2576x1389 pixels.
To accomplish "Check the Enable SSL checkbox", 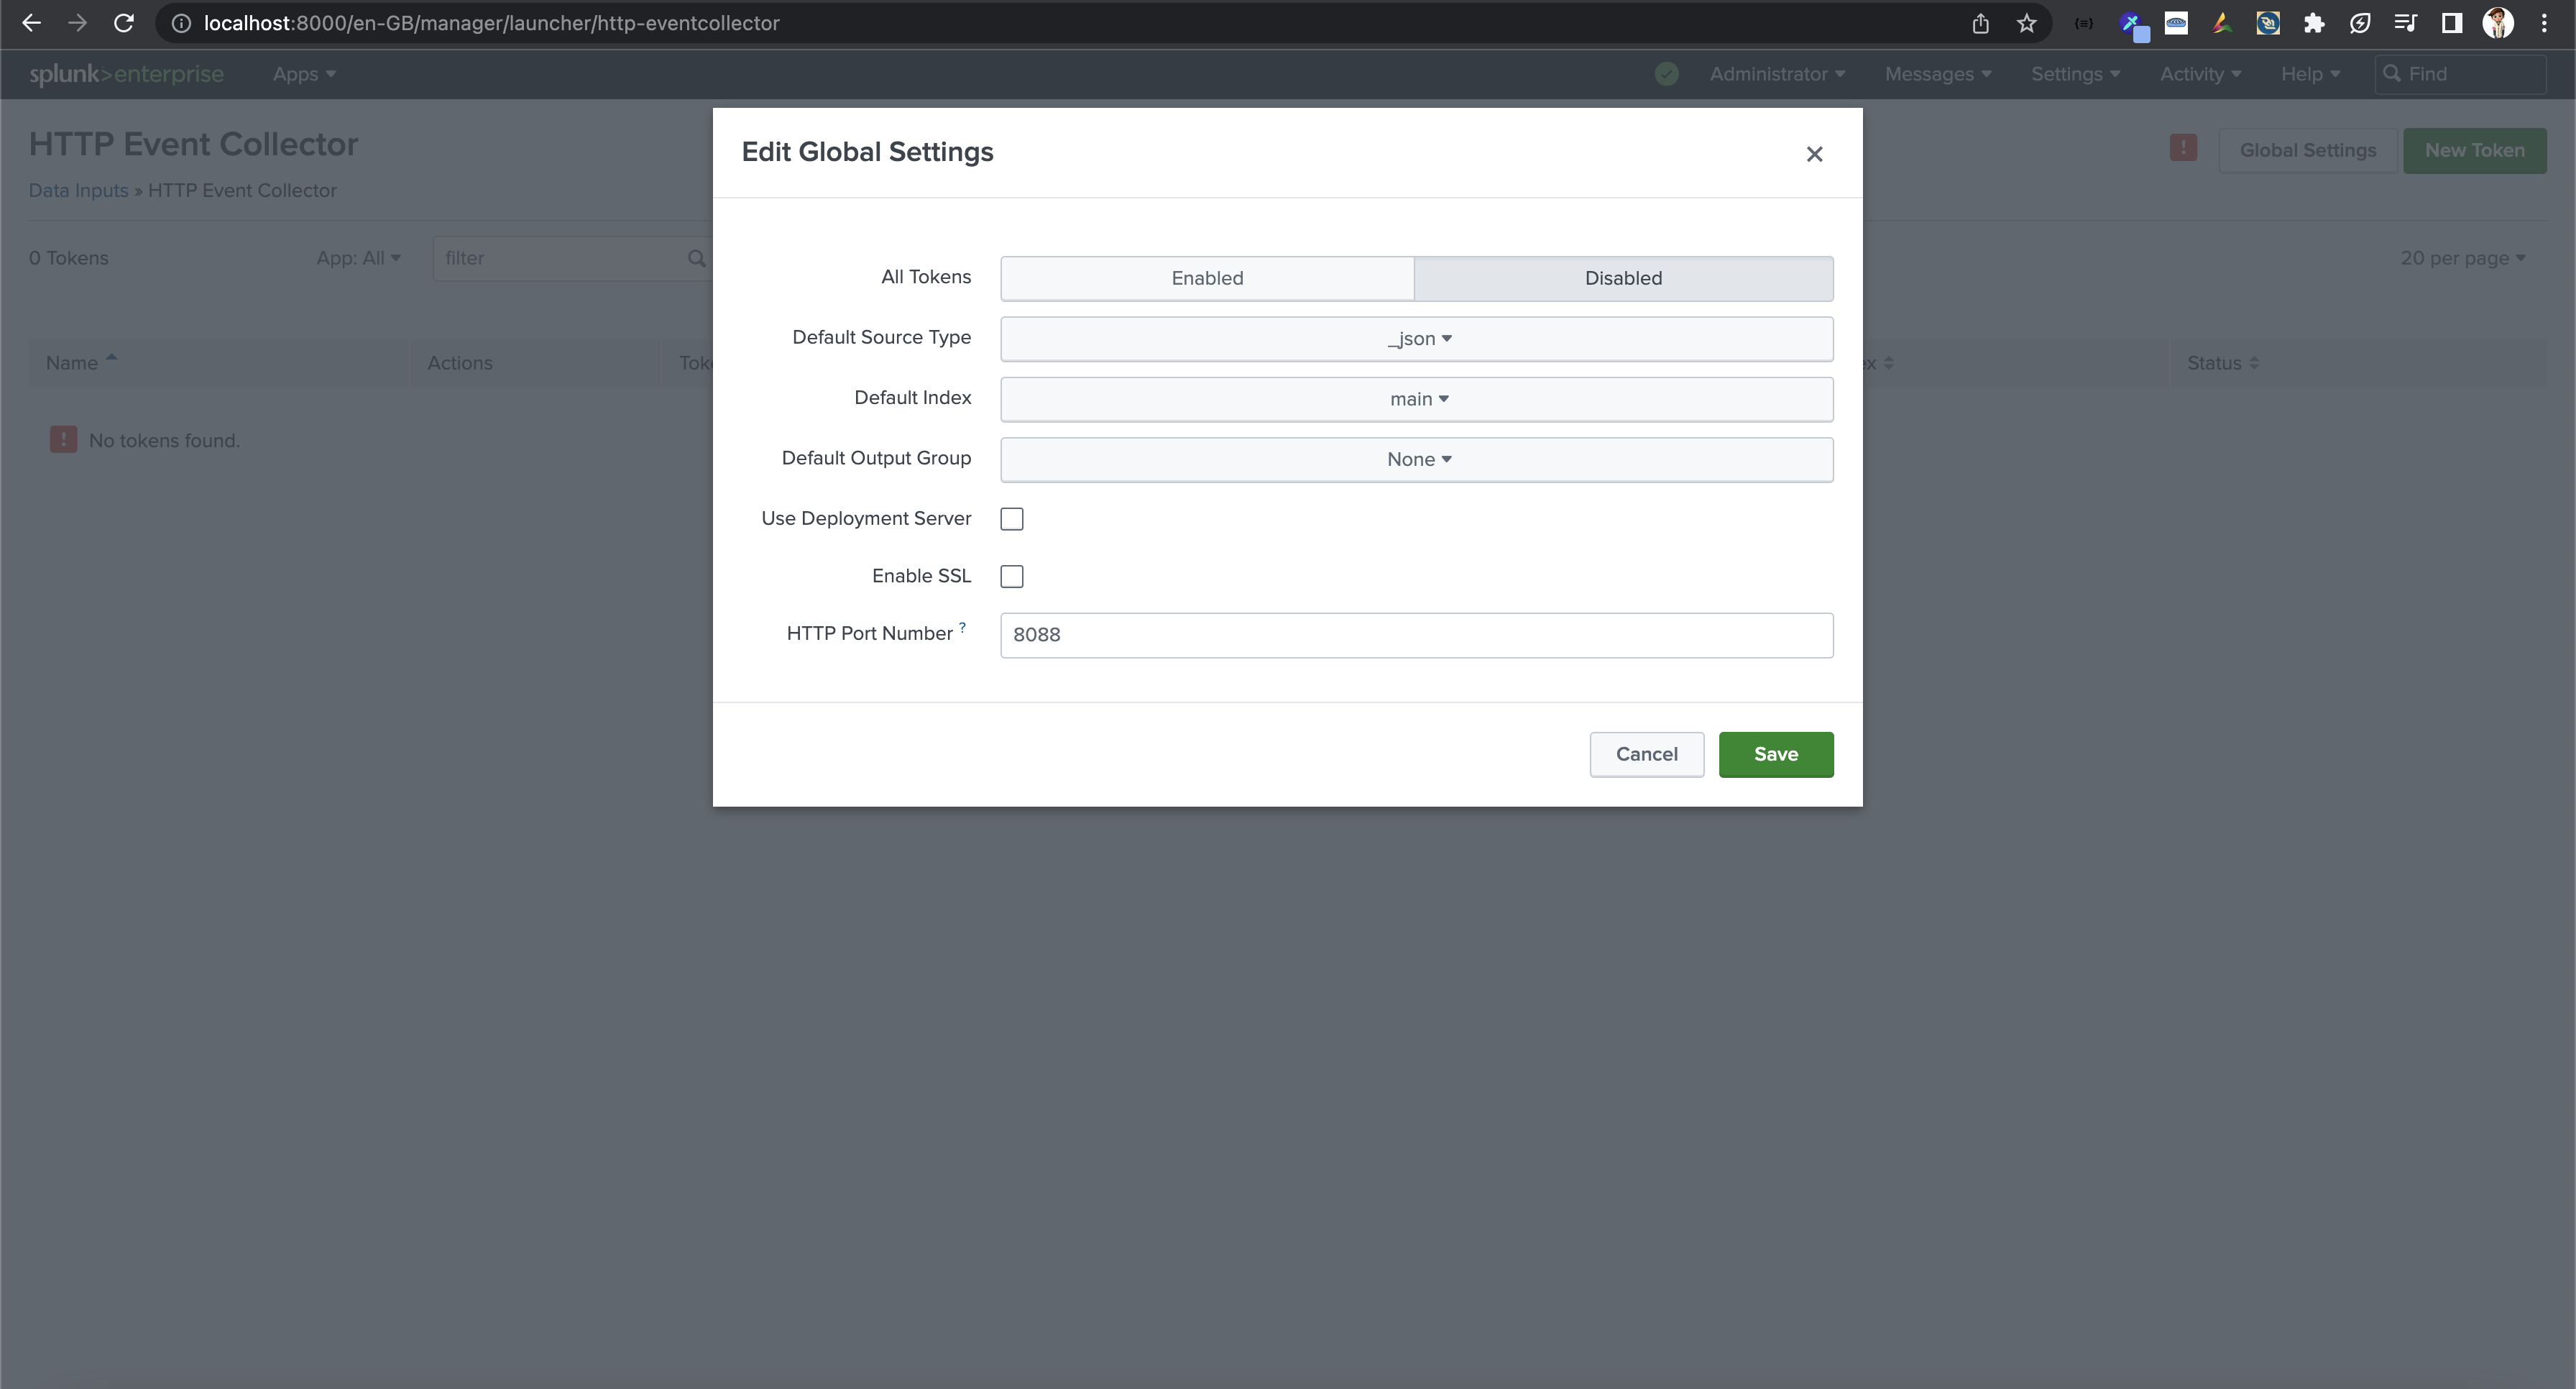I will [1012, 576].
